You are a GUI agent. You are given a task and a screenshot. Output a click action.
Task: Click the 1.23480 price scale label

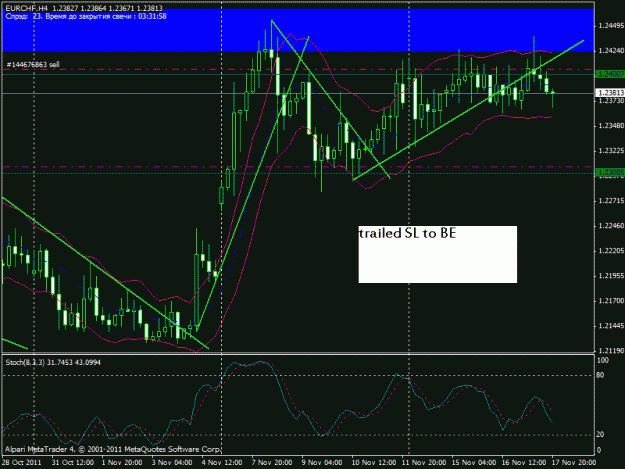click(611, 126)
